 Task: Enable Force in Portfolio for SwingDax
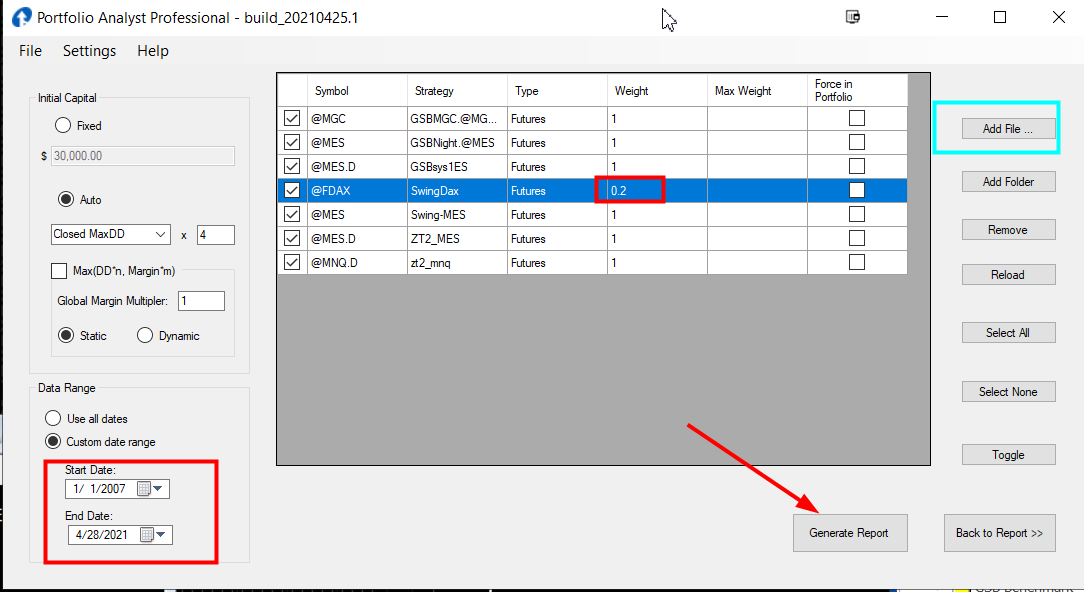point(857,190)
